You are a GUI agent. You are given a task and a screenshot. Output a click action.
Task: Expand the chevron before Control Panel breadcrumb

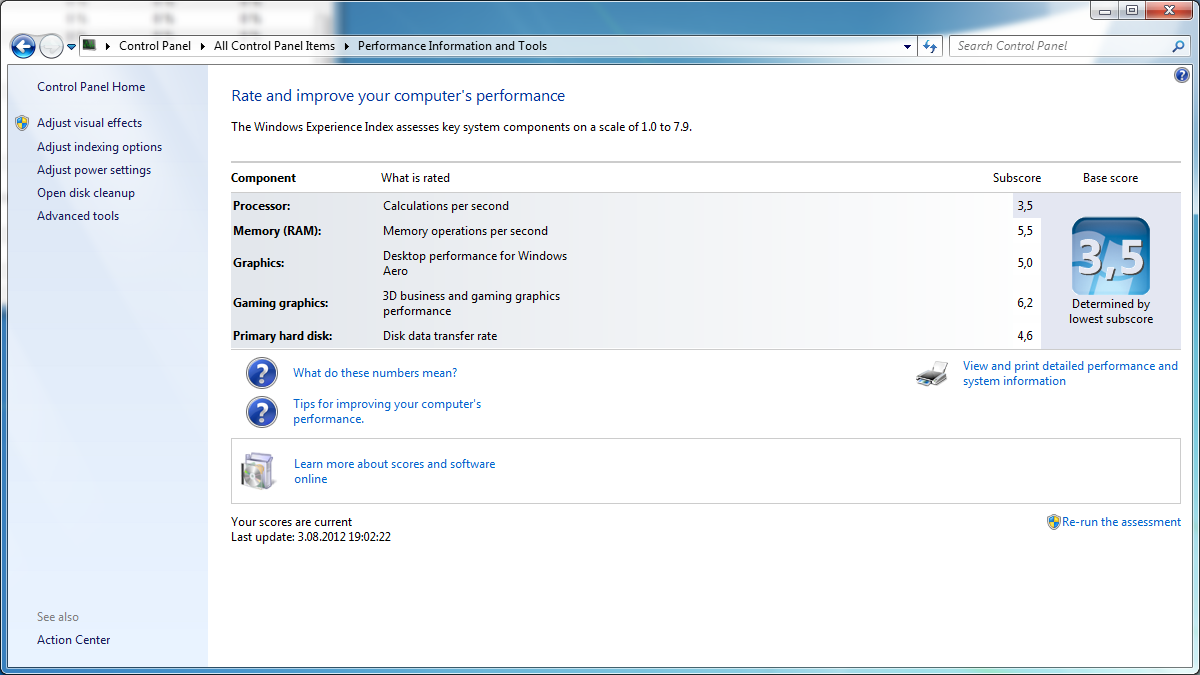pyautogui.click(x=108, y=46)
